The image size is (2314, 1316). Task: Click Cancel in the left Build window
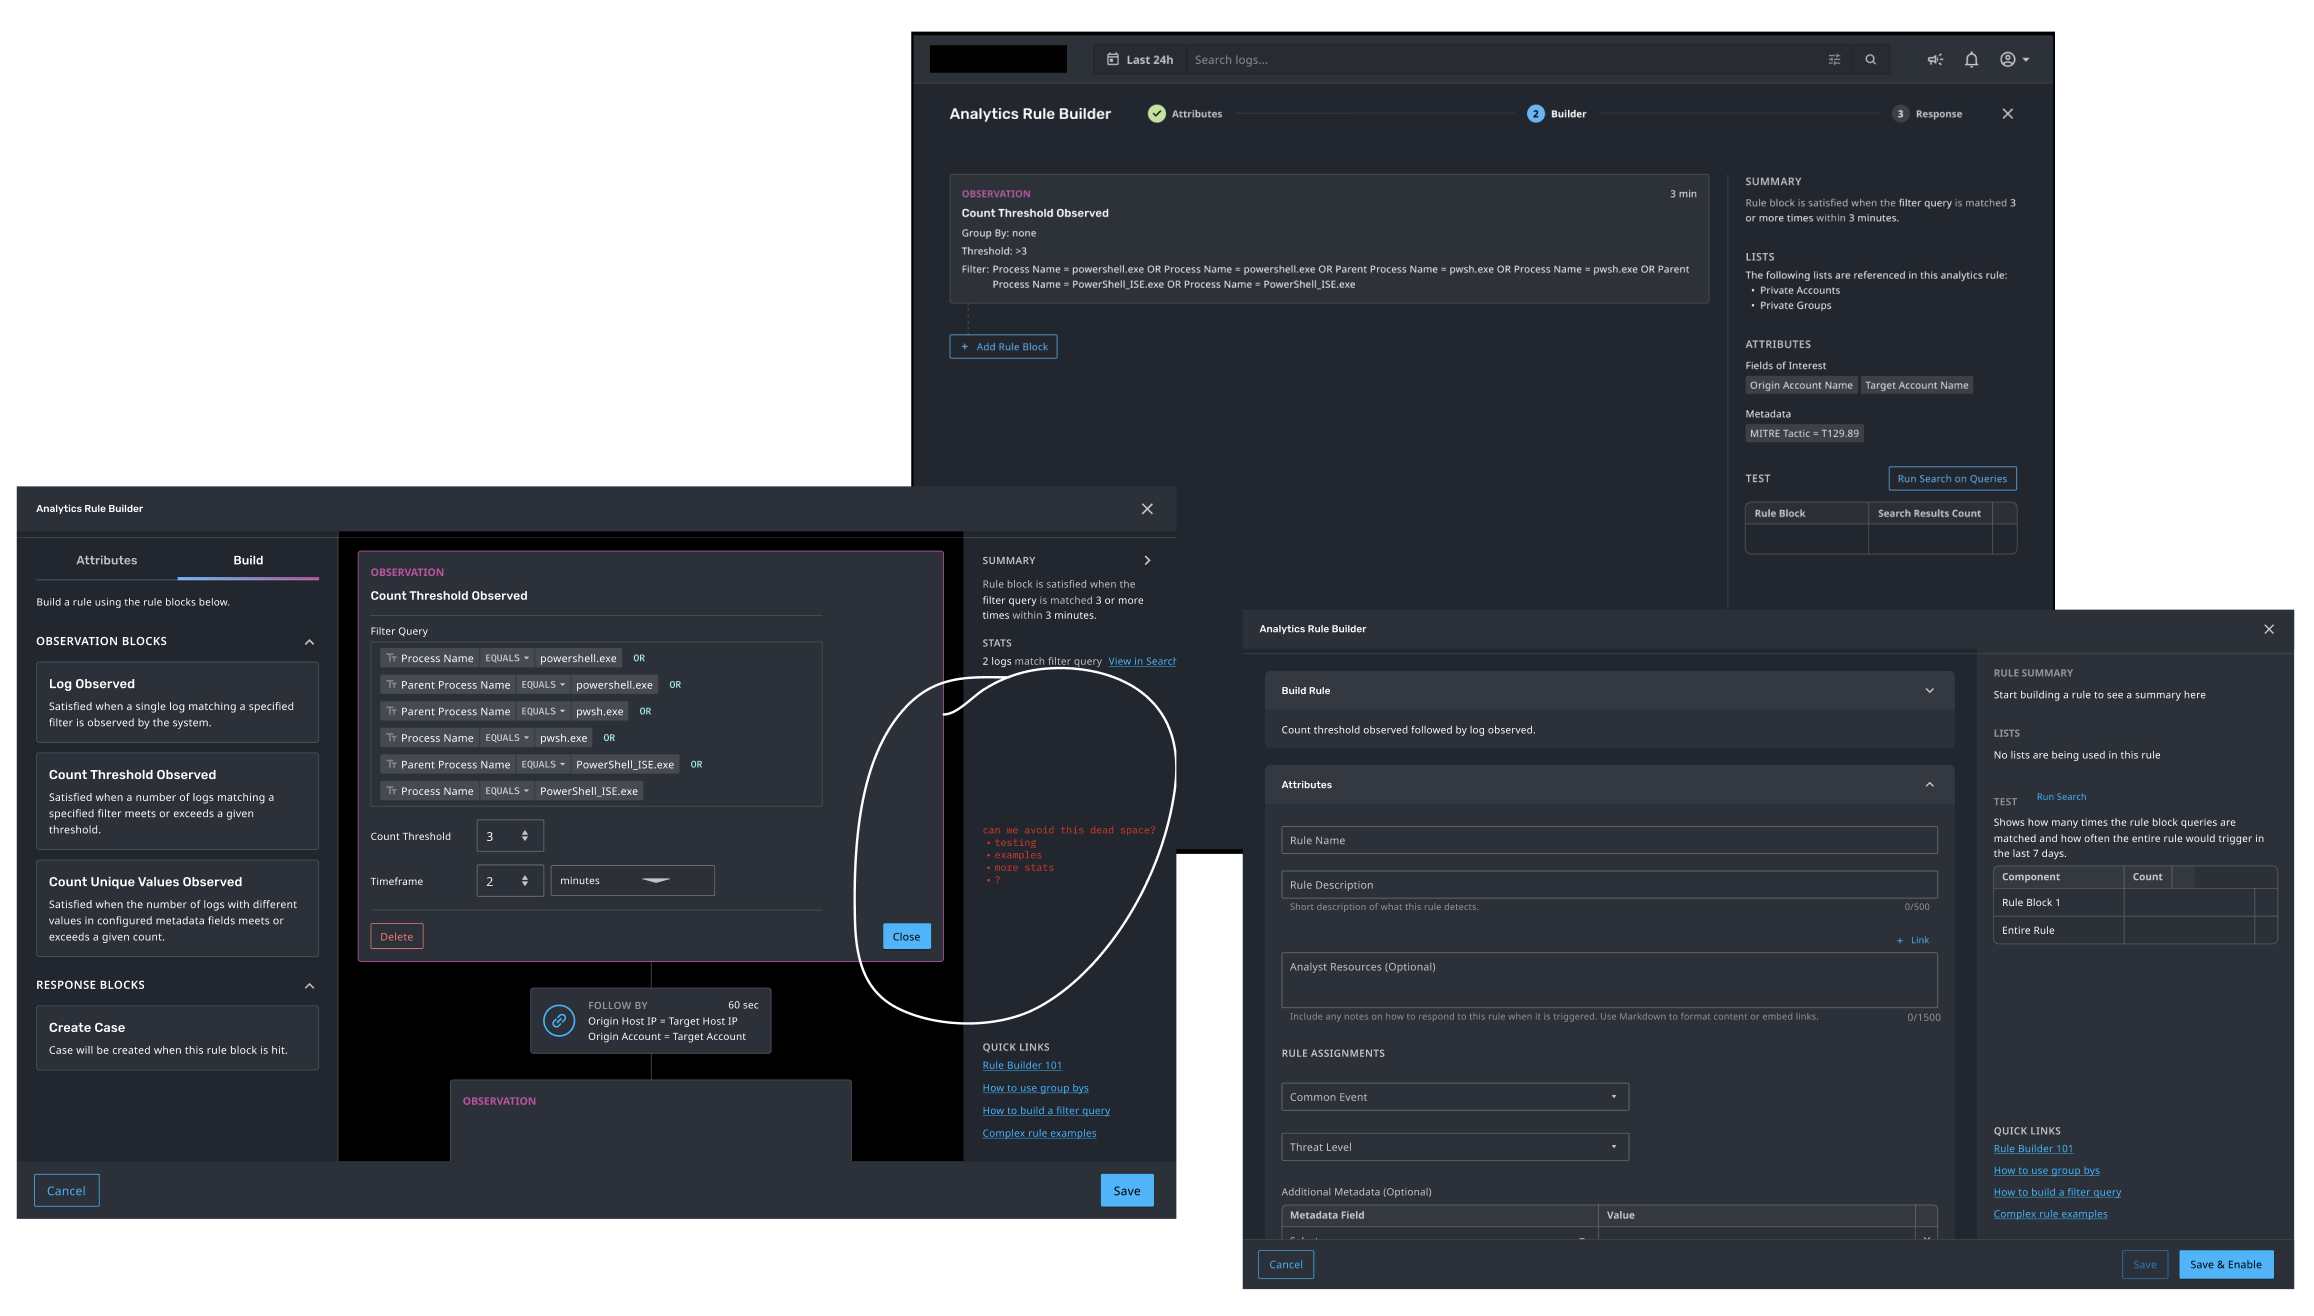(x=66, y=1191)
